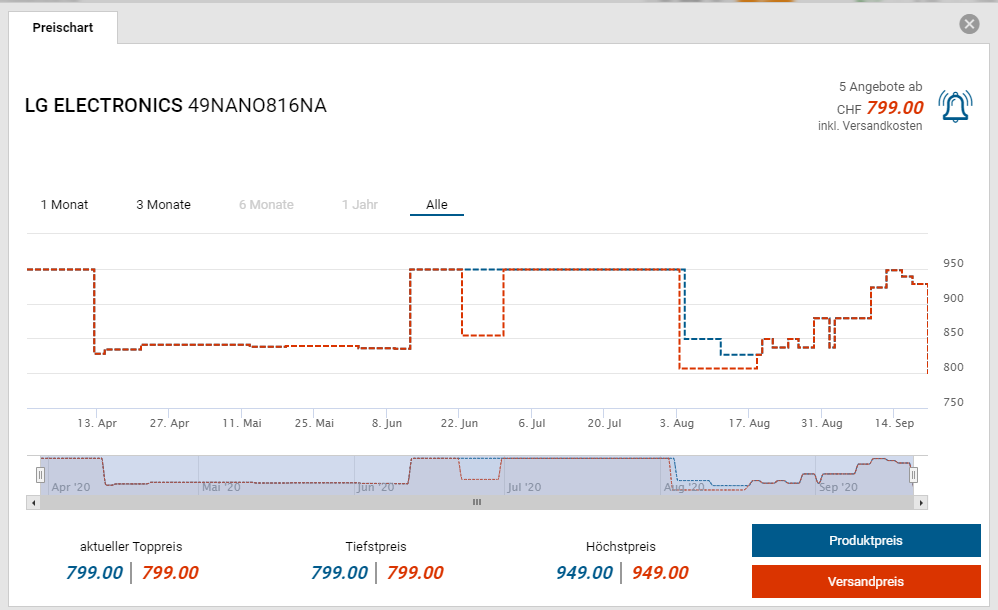Click the right navigator range handle
998x610 pixels.
pos(913,475)
